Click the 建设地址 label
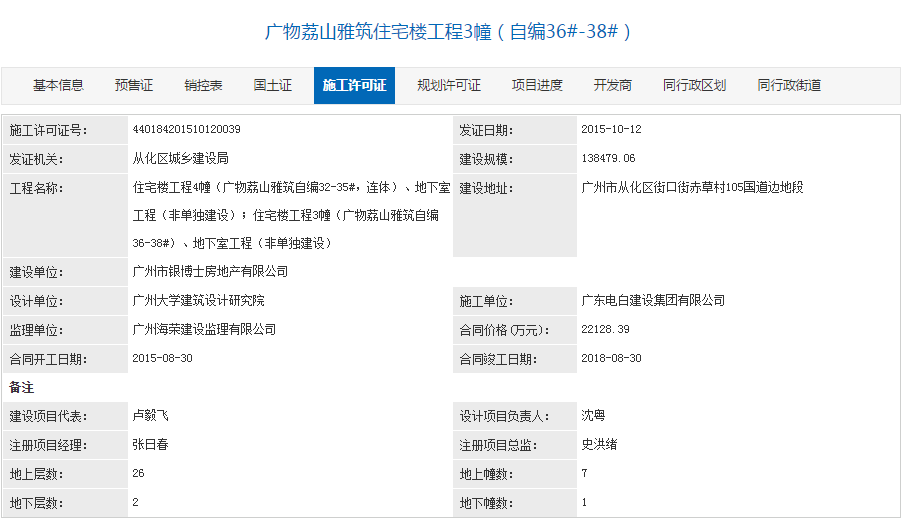This screenshot has width=904, height=520. [486, 188]
